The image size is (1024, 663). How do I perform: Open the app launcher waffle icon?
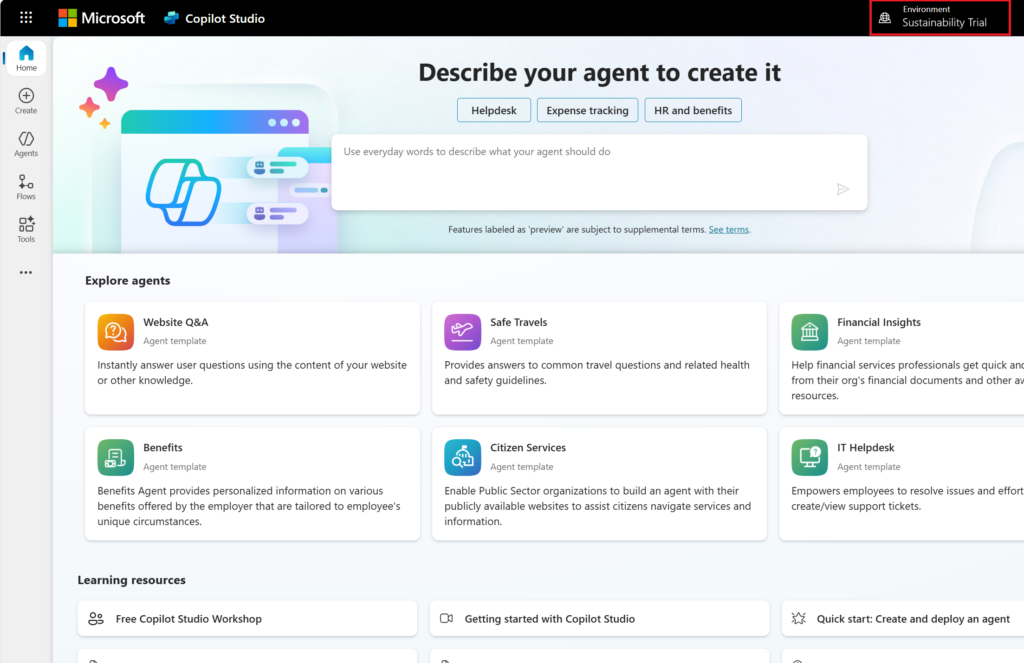[x=26, y=18]
